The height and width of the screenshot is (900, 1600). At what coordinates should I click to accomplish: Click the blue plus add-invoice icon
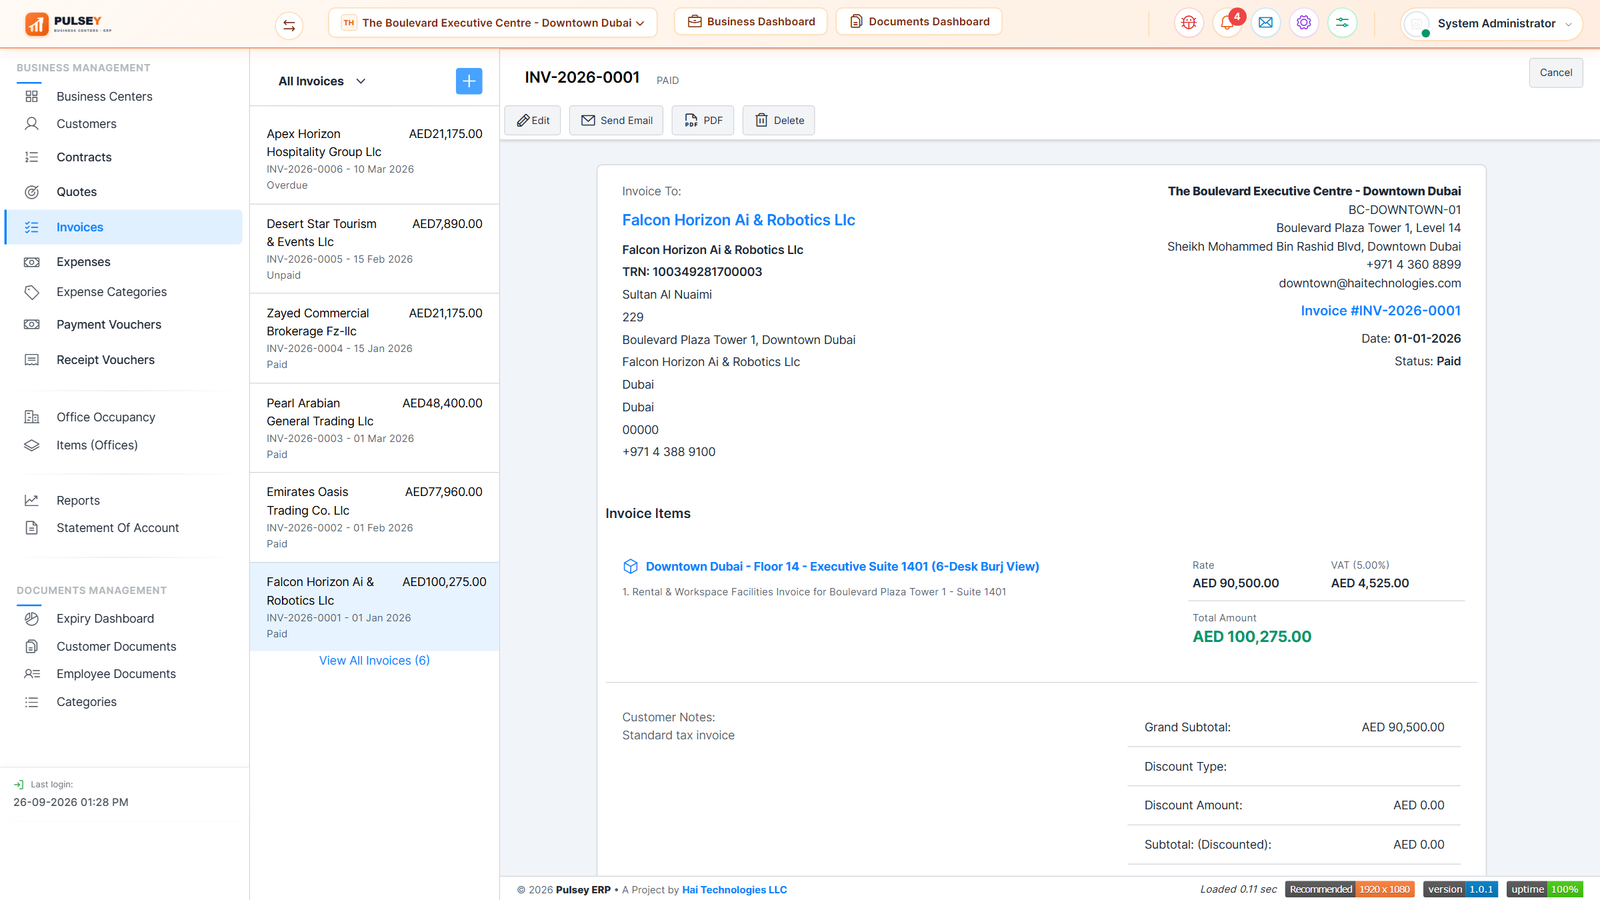tap(469, 81)
